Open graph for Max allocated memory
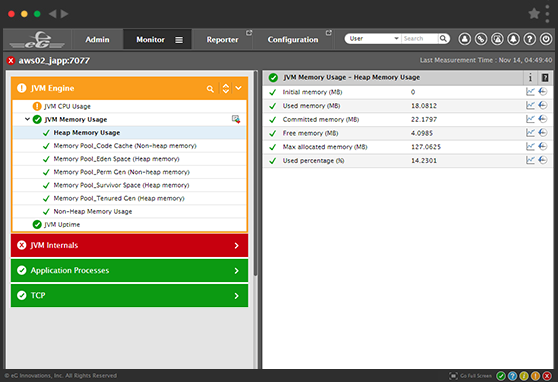Image resolution: width=558 pixels, height=382 pixels. [530, 147]
